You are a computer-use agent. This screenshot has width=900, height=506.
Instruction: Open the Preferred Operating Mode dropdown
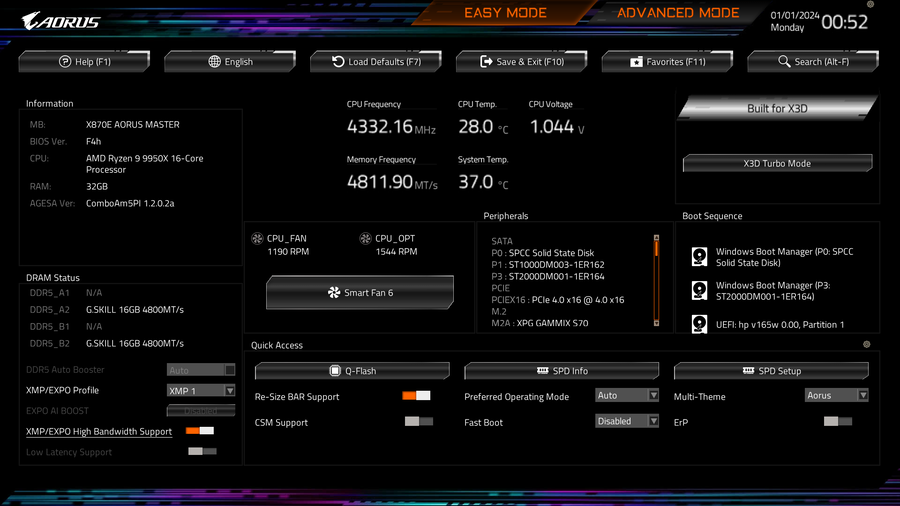pyautogui.click(x=627, y=395)
